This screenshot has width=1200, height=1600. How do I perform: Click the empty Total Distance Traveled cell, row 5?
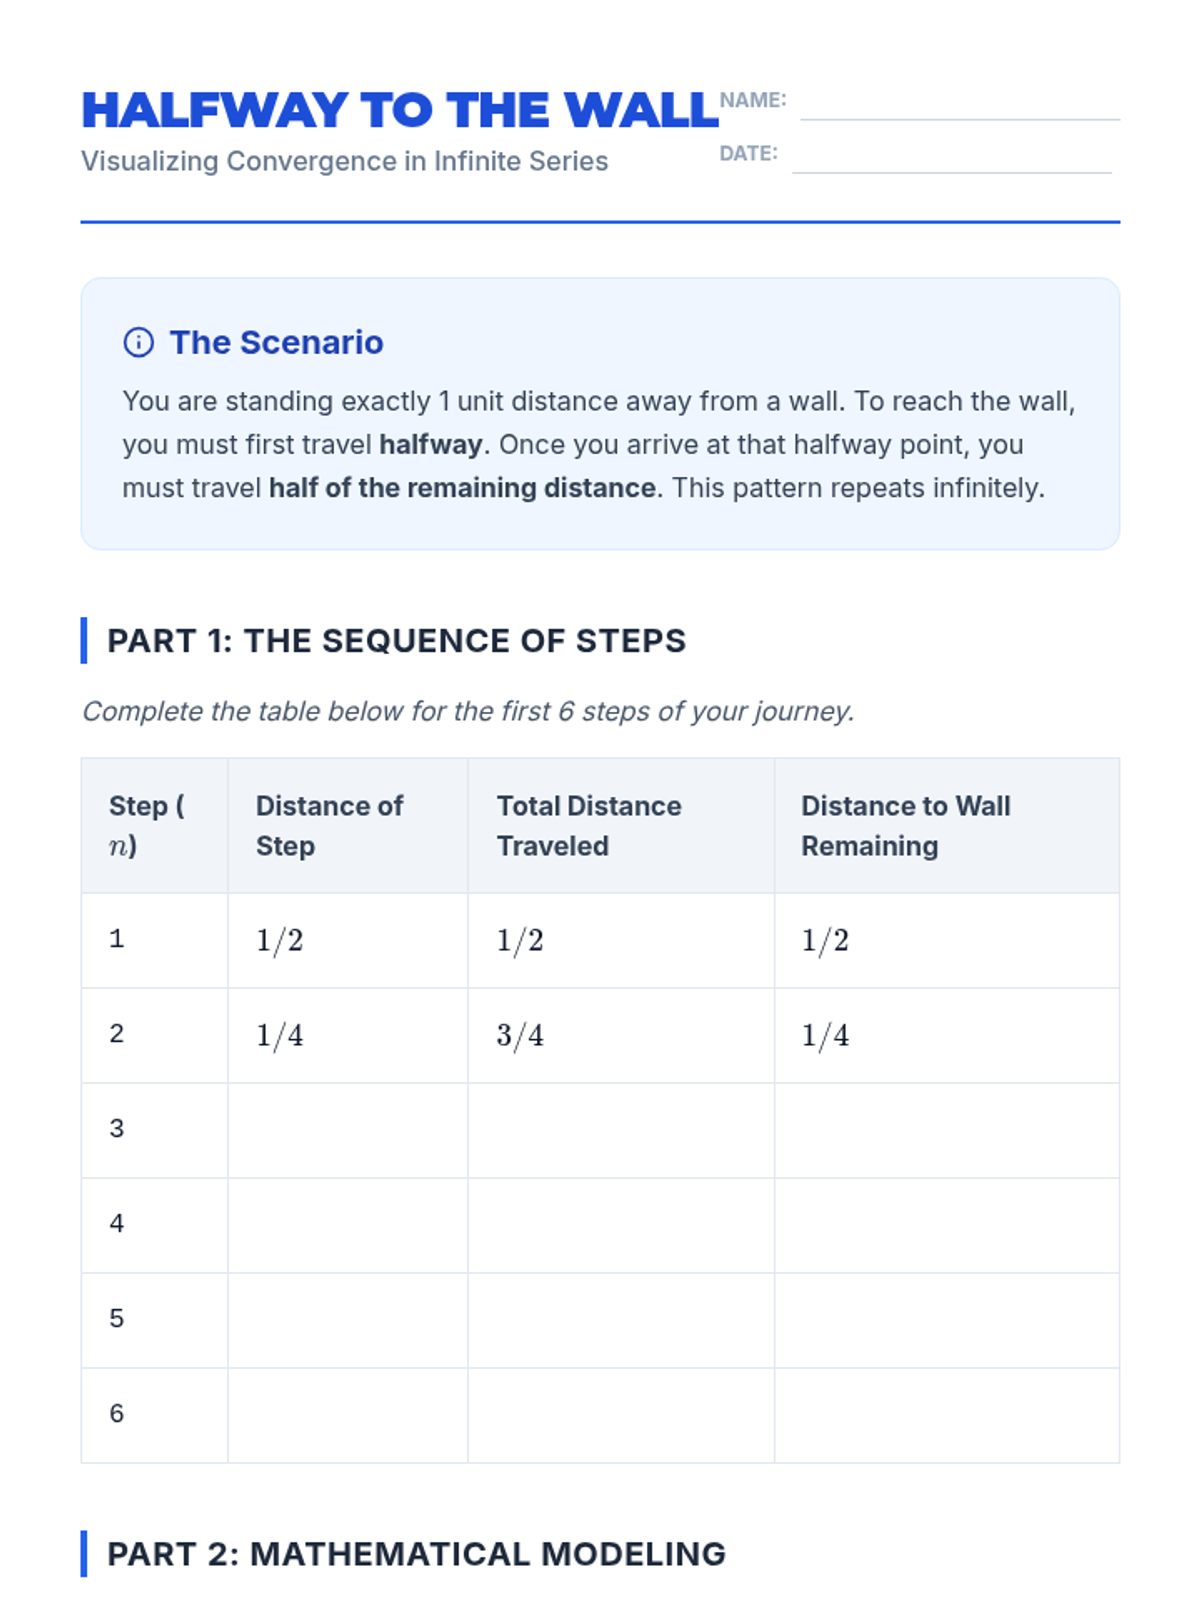point(620,1320)
